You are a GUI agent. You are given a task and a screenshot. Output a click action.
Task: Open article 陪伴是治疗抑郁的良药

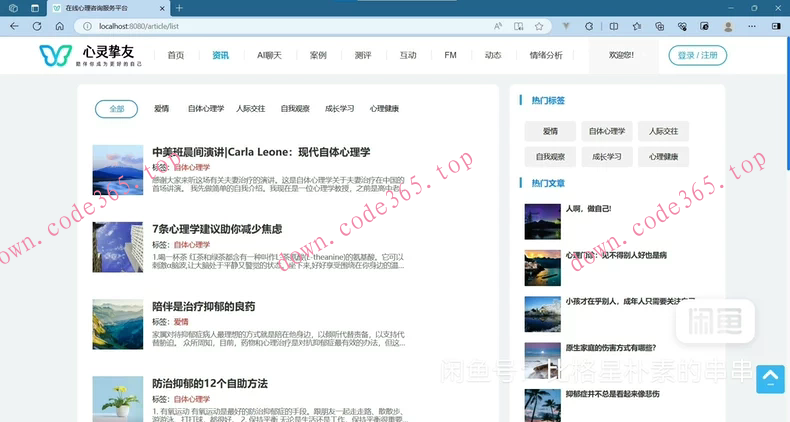pos(204,307)
